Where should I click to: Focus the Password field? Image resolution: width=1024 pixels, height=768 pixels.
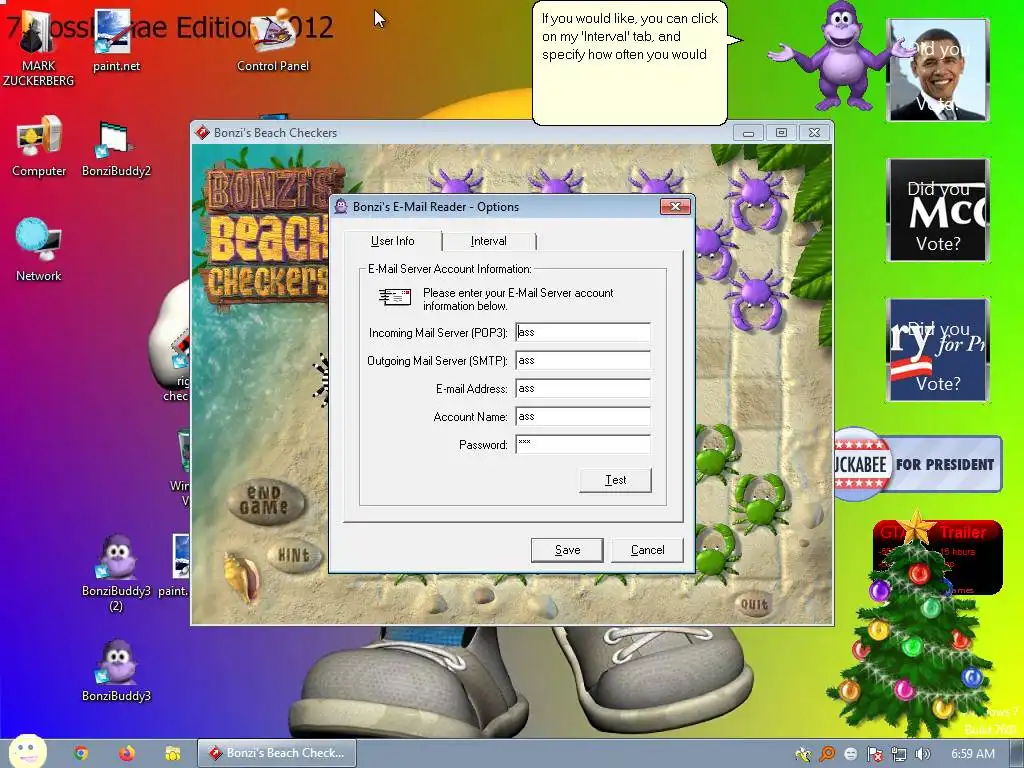[583, 444]
